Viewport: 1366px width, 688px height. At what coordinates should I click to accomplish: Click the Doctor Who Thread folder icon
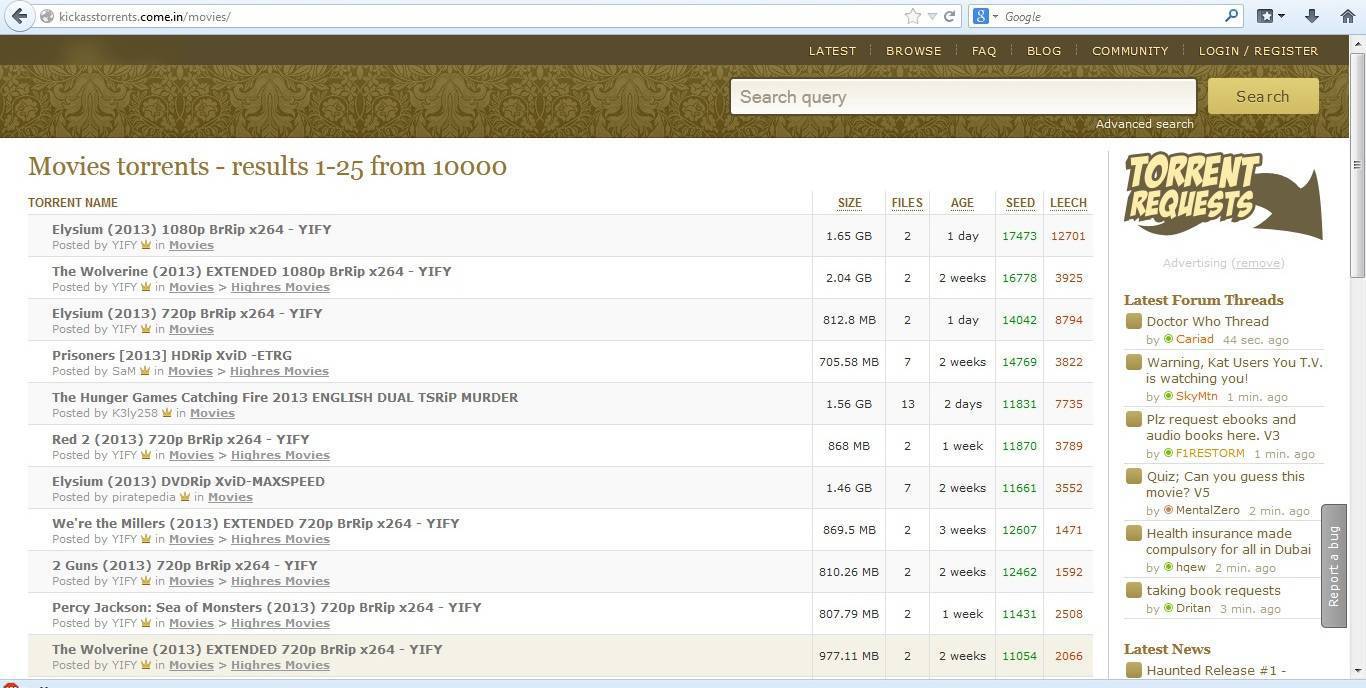coord(1133,321)
